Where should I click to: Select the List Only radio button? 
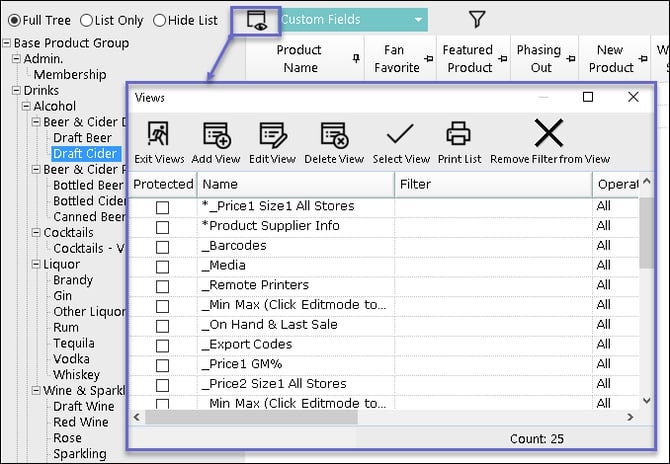(x=87, y=20)
